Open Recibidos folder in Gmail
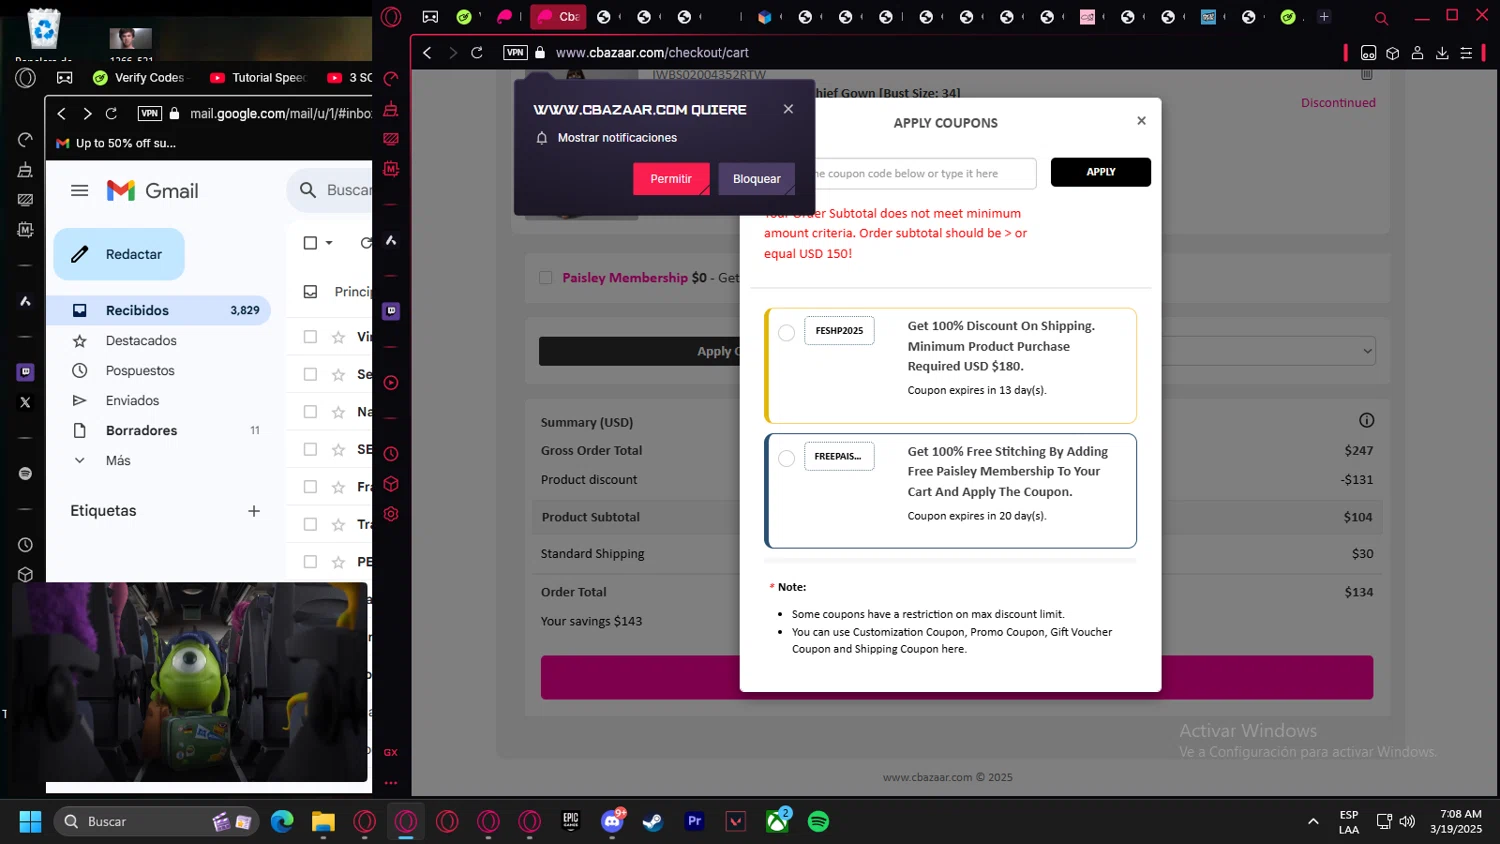The image size is (1500, 844). [159, 310]
